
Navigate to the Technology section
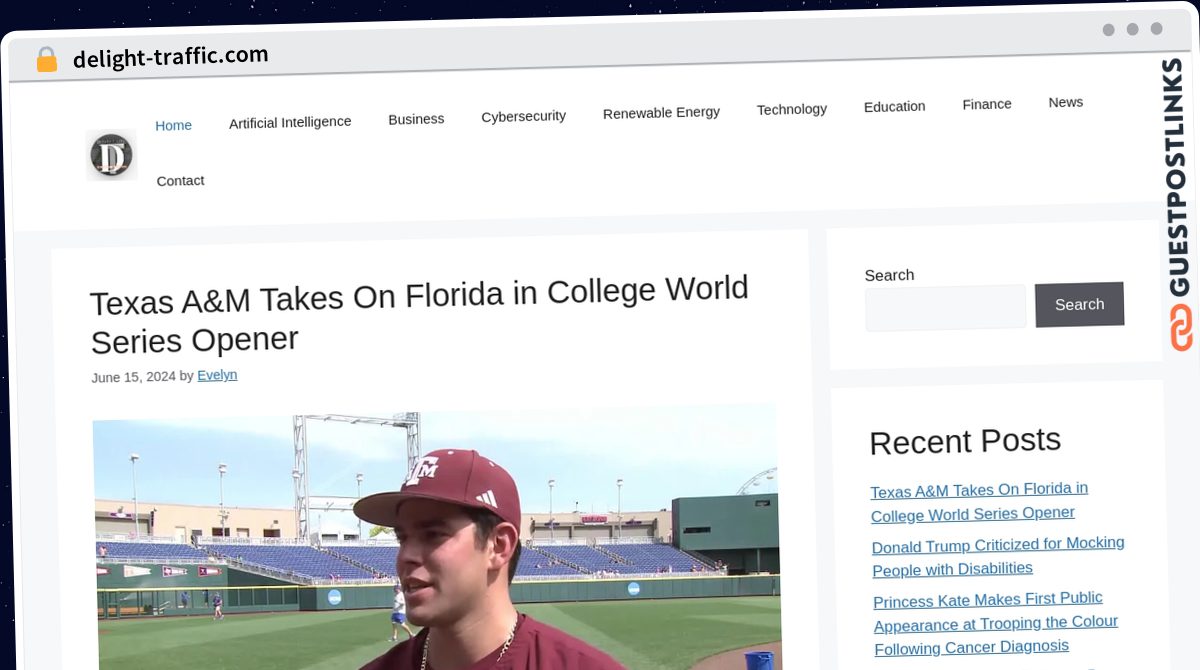792,109
